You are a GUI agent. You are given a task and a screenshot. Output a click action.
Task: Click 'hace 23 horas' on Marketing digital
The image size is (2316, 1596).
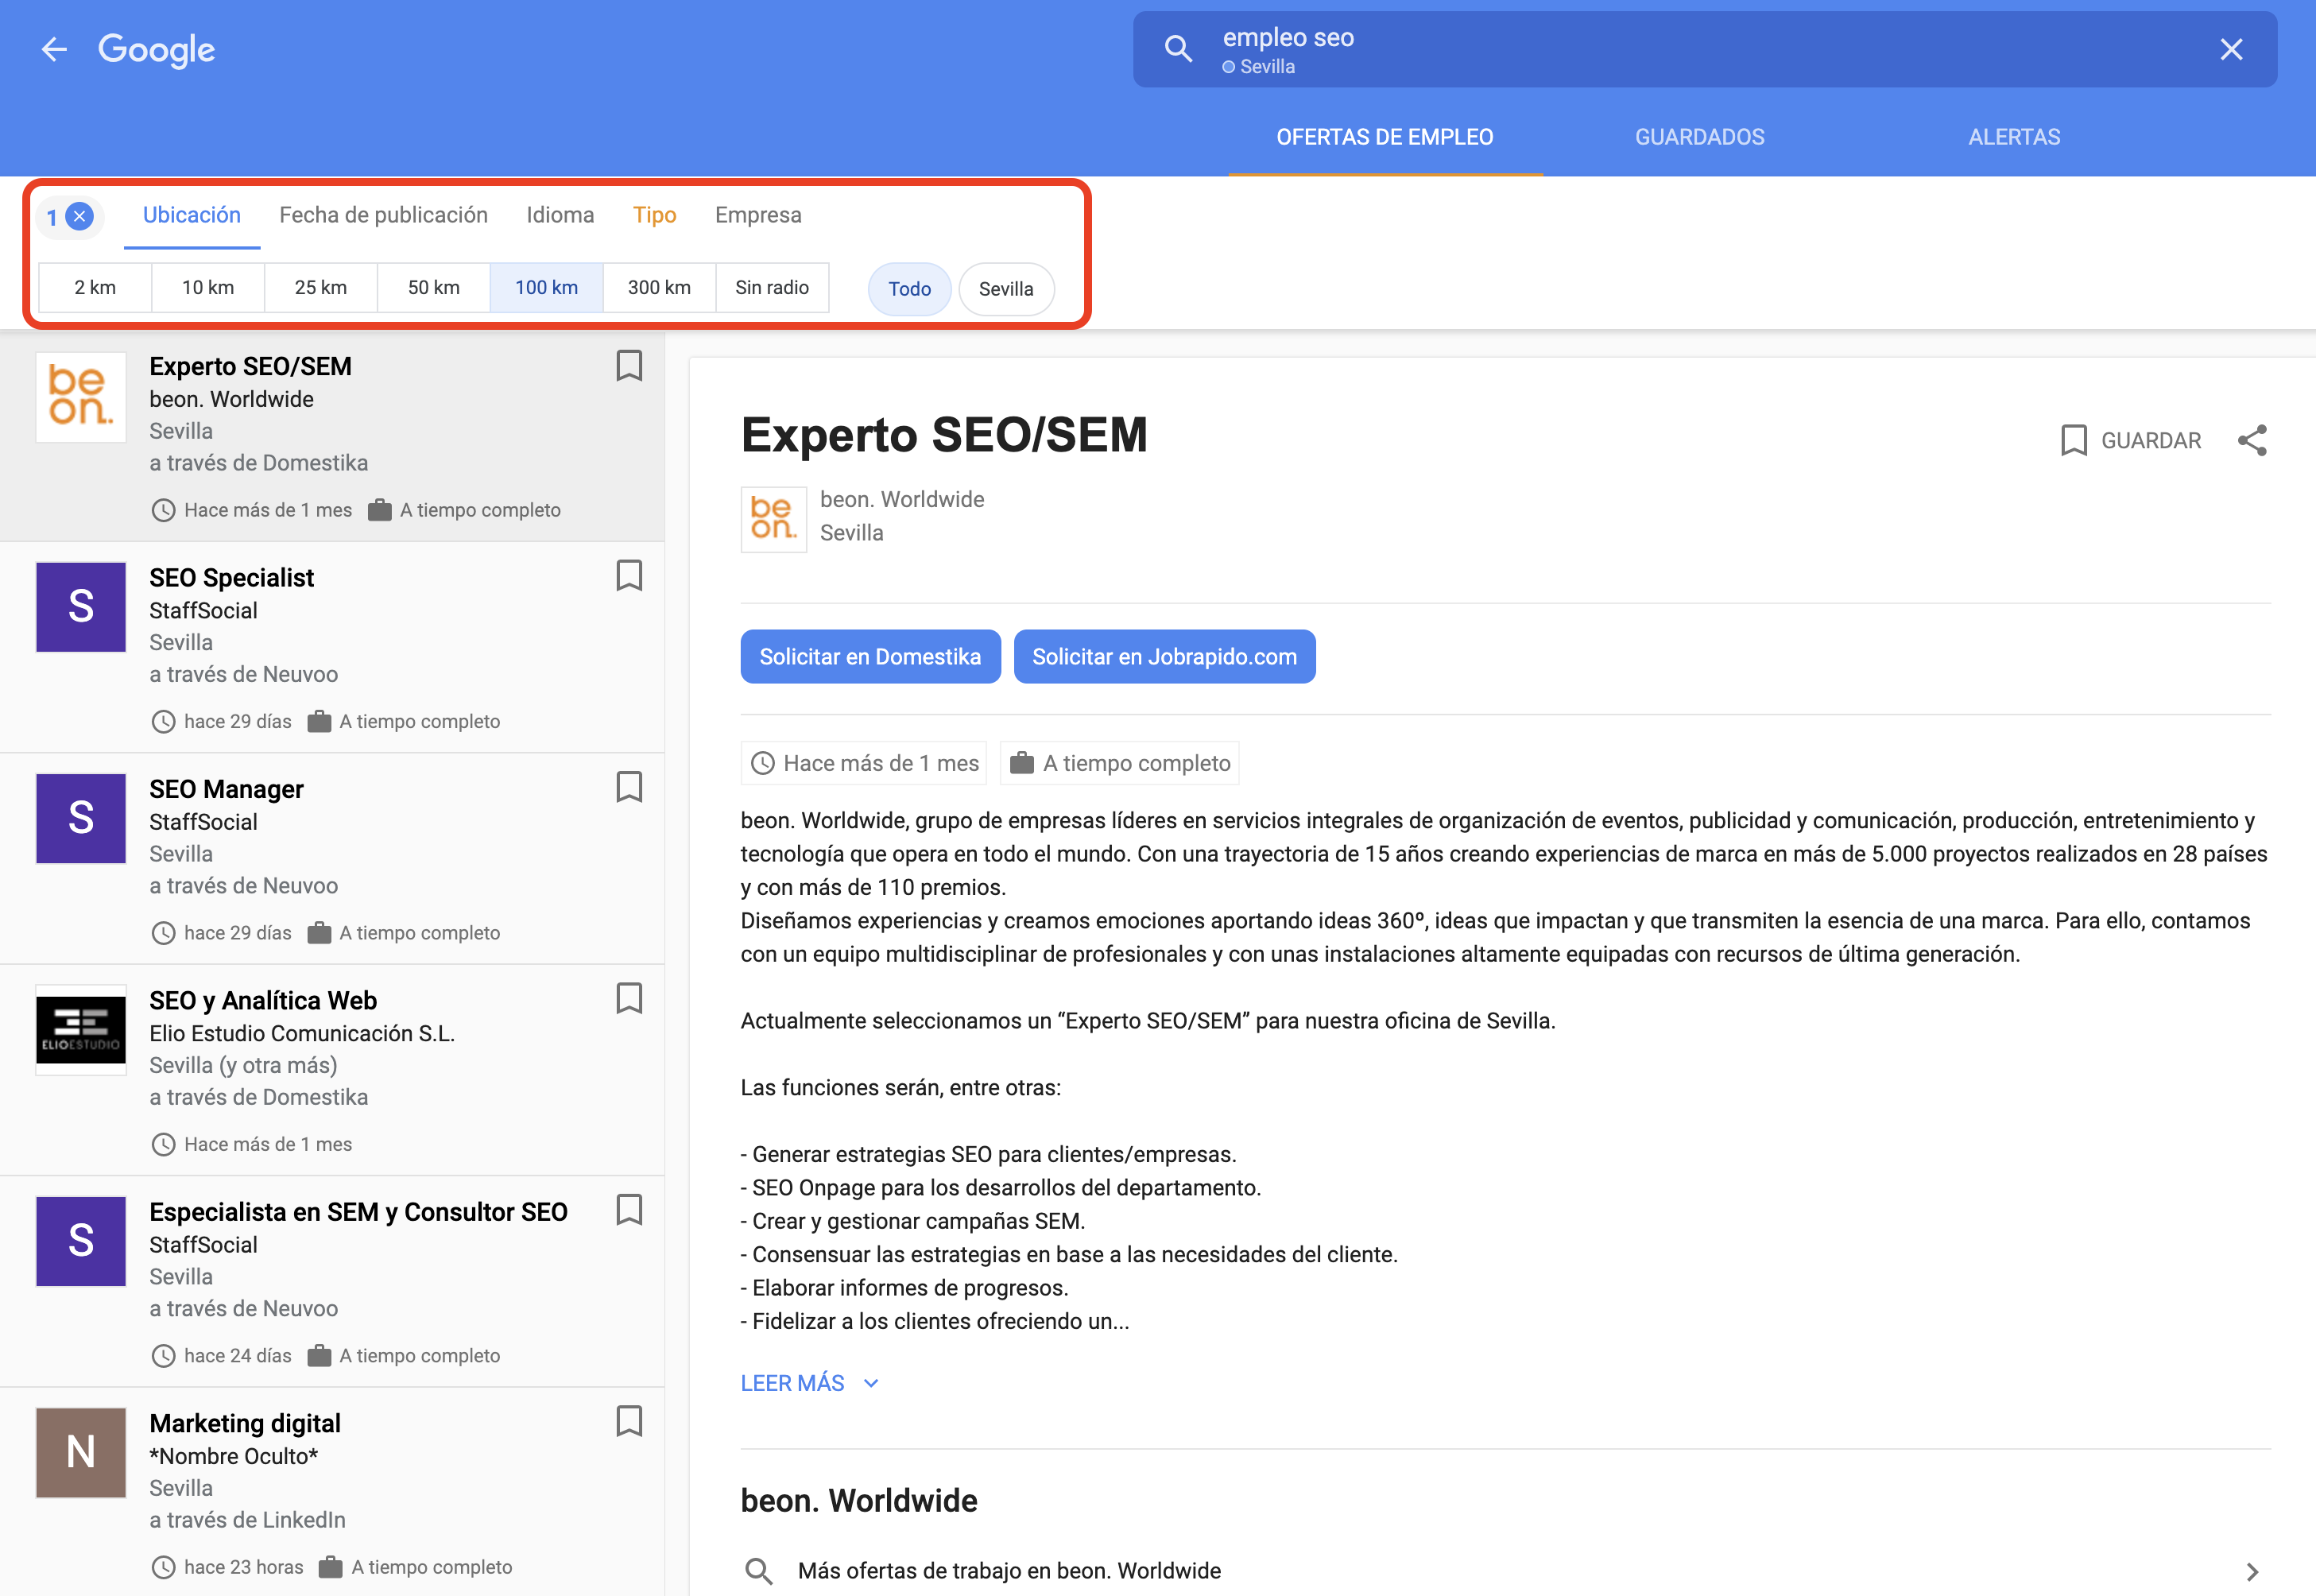(x=243, y=1567)
